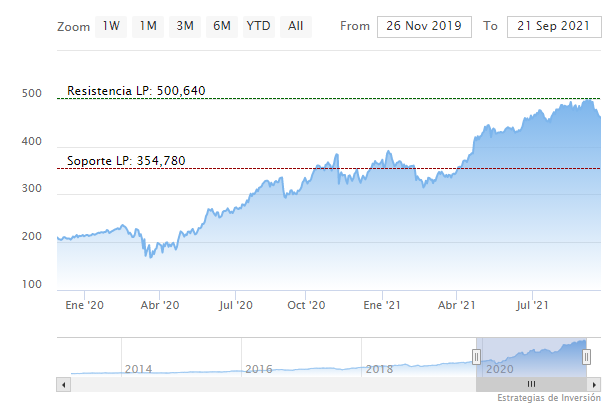Viewport: 610px width, 411px height.
Task: Edit the To date field
Action: pos(552,26)
